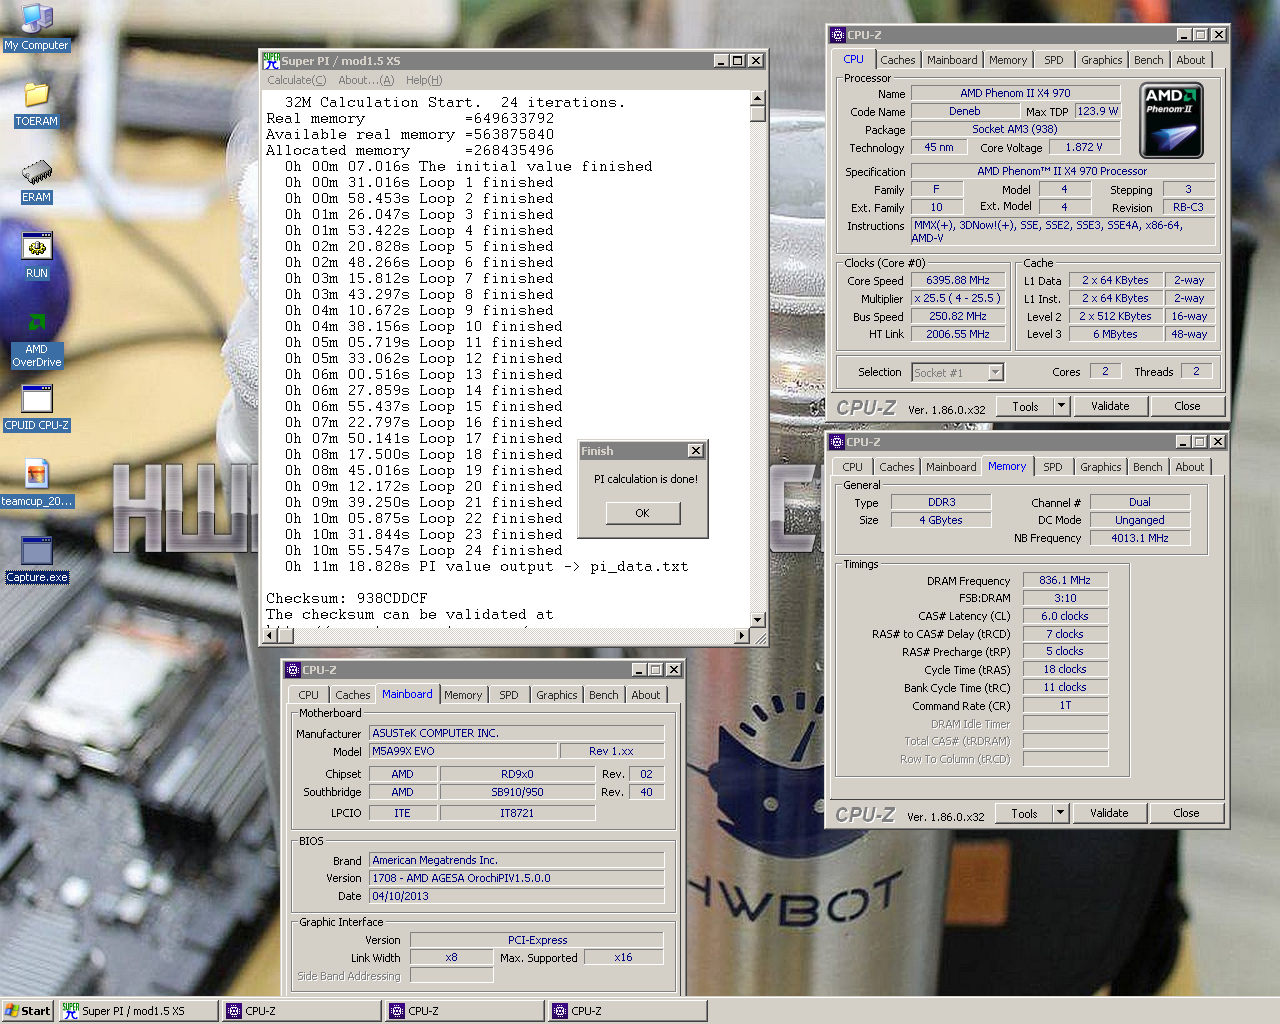Select the RUN desktop shortcut icon

click(36, 256)
